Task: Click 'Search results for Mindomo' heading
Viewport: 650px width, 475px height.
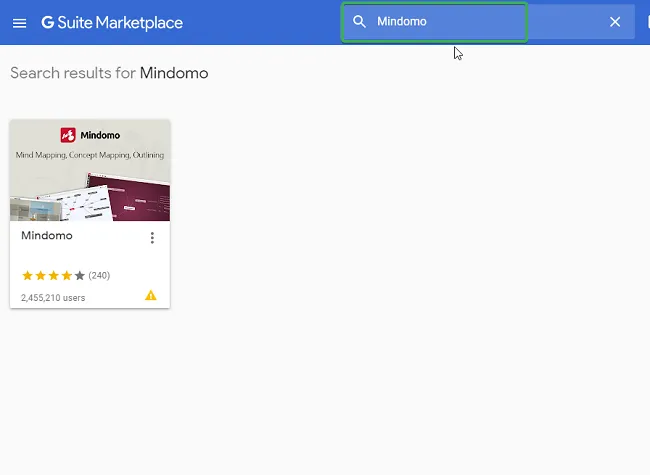Action: [109, 73]
